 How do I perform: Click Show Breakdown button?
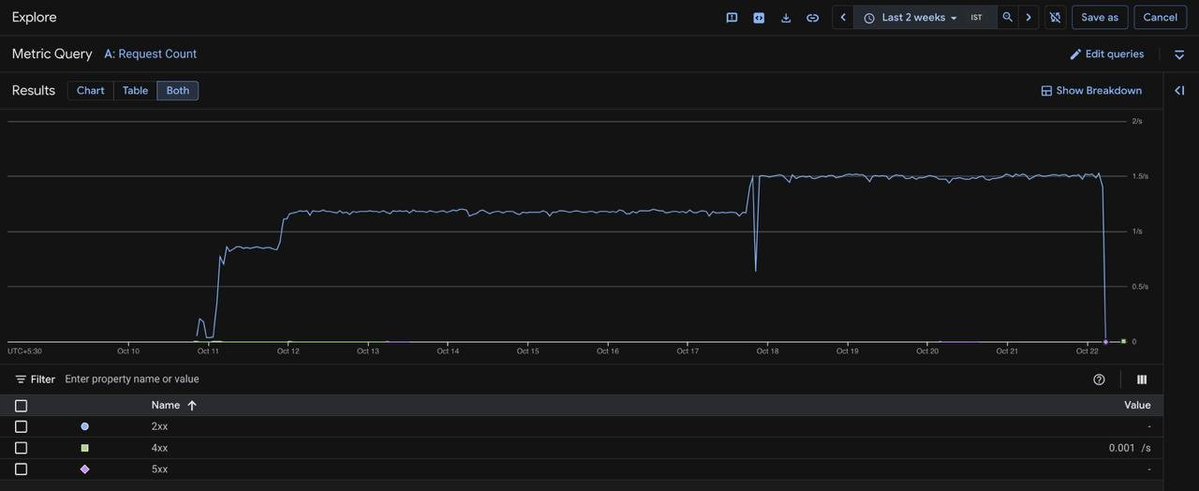click(1091, 91)
